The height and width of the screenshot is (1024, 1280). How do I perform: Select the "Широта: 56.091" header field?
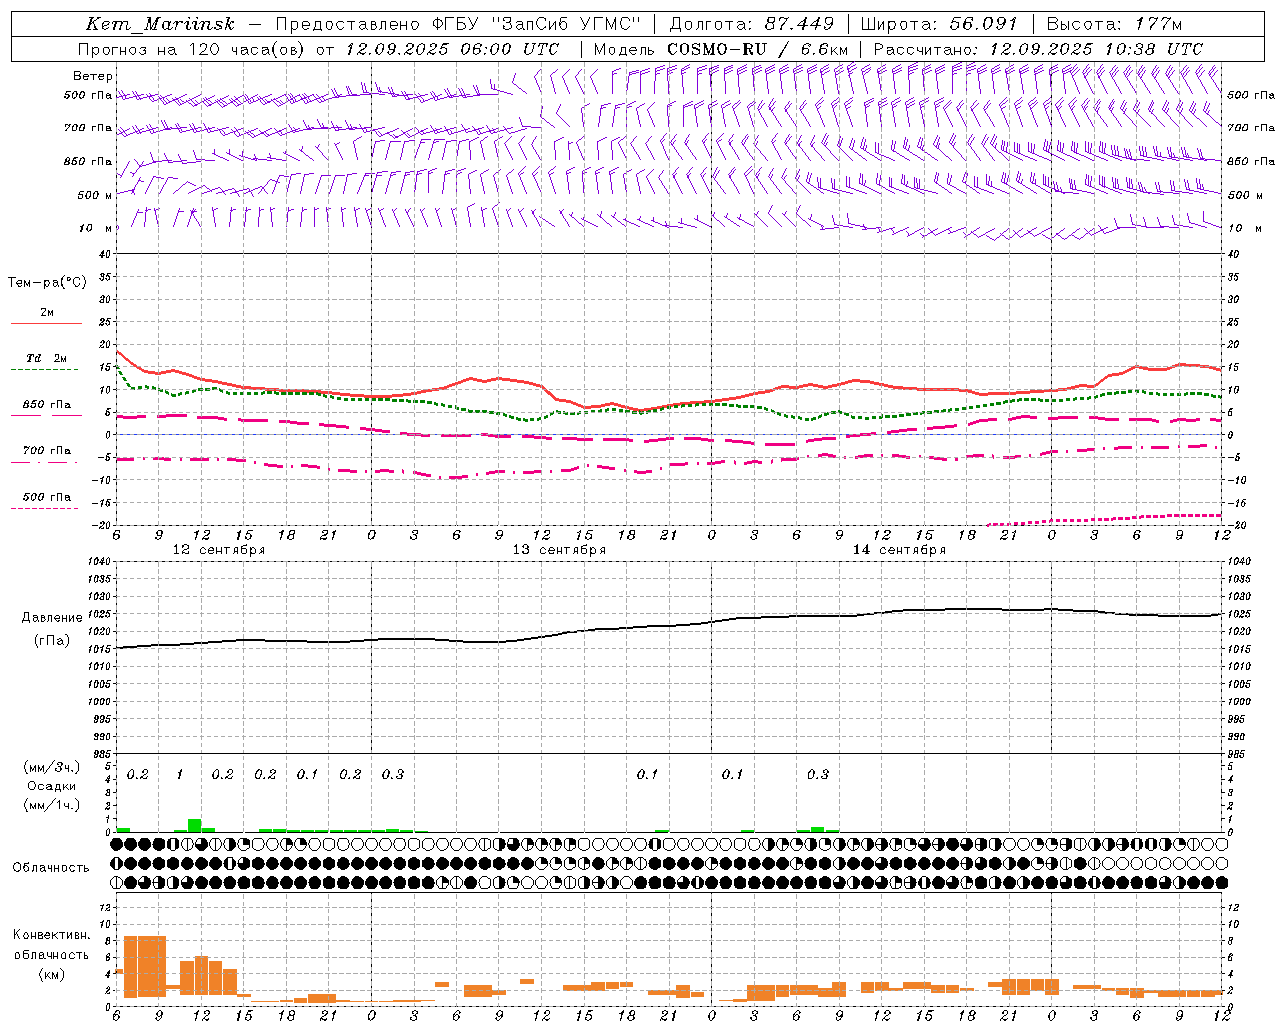coord(939,24)
